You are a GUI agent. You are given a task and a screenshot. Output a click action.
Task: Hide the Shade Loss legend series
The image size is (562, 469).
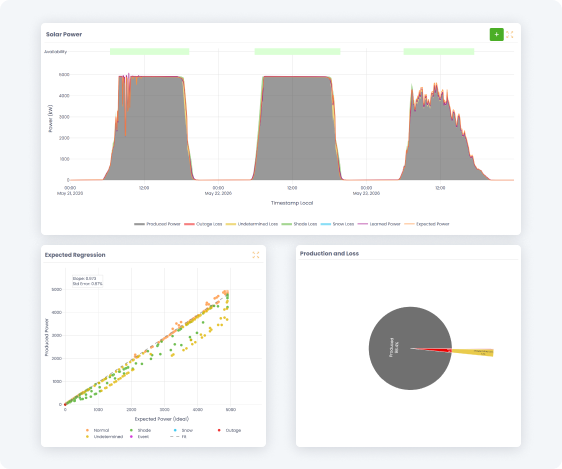pyautogui.click(x=299, y=224)
